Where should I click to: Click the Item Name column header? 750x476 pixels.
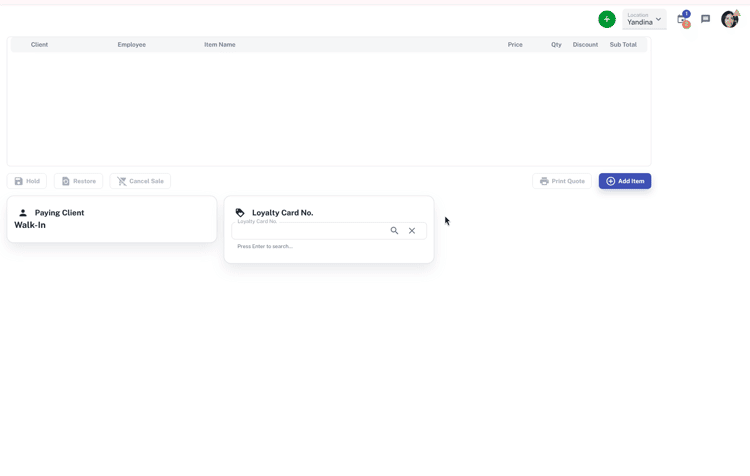(x=220, y=45)
